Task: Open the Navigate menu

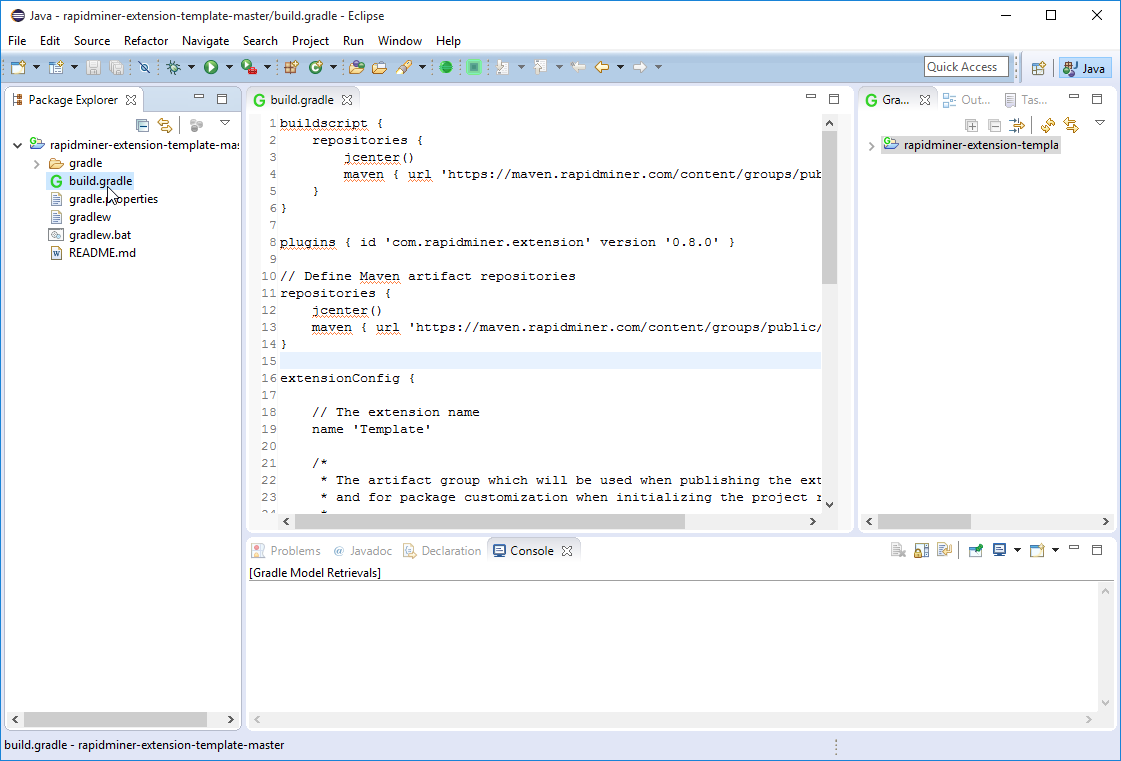Action: click(x=205, y=41)
